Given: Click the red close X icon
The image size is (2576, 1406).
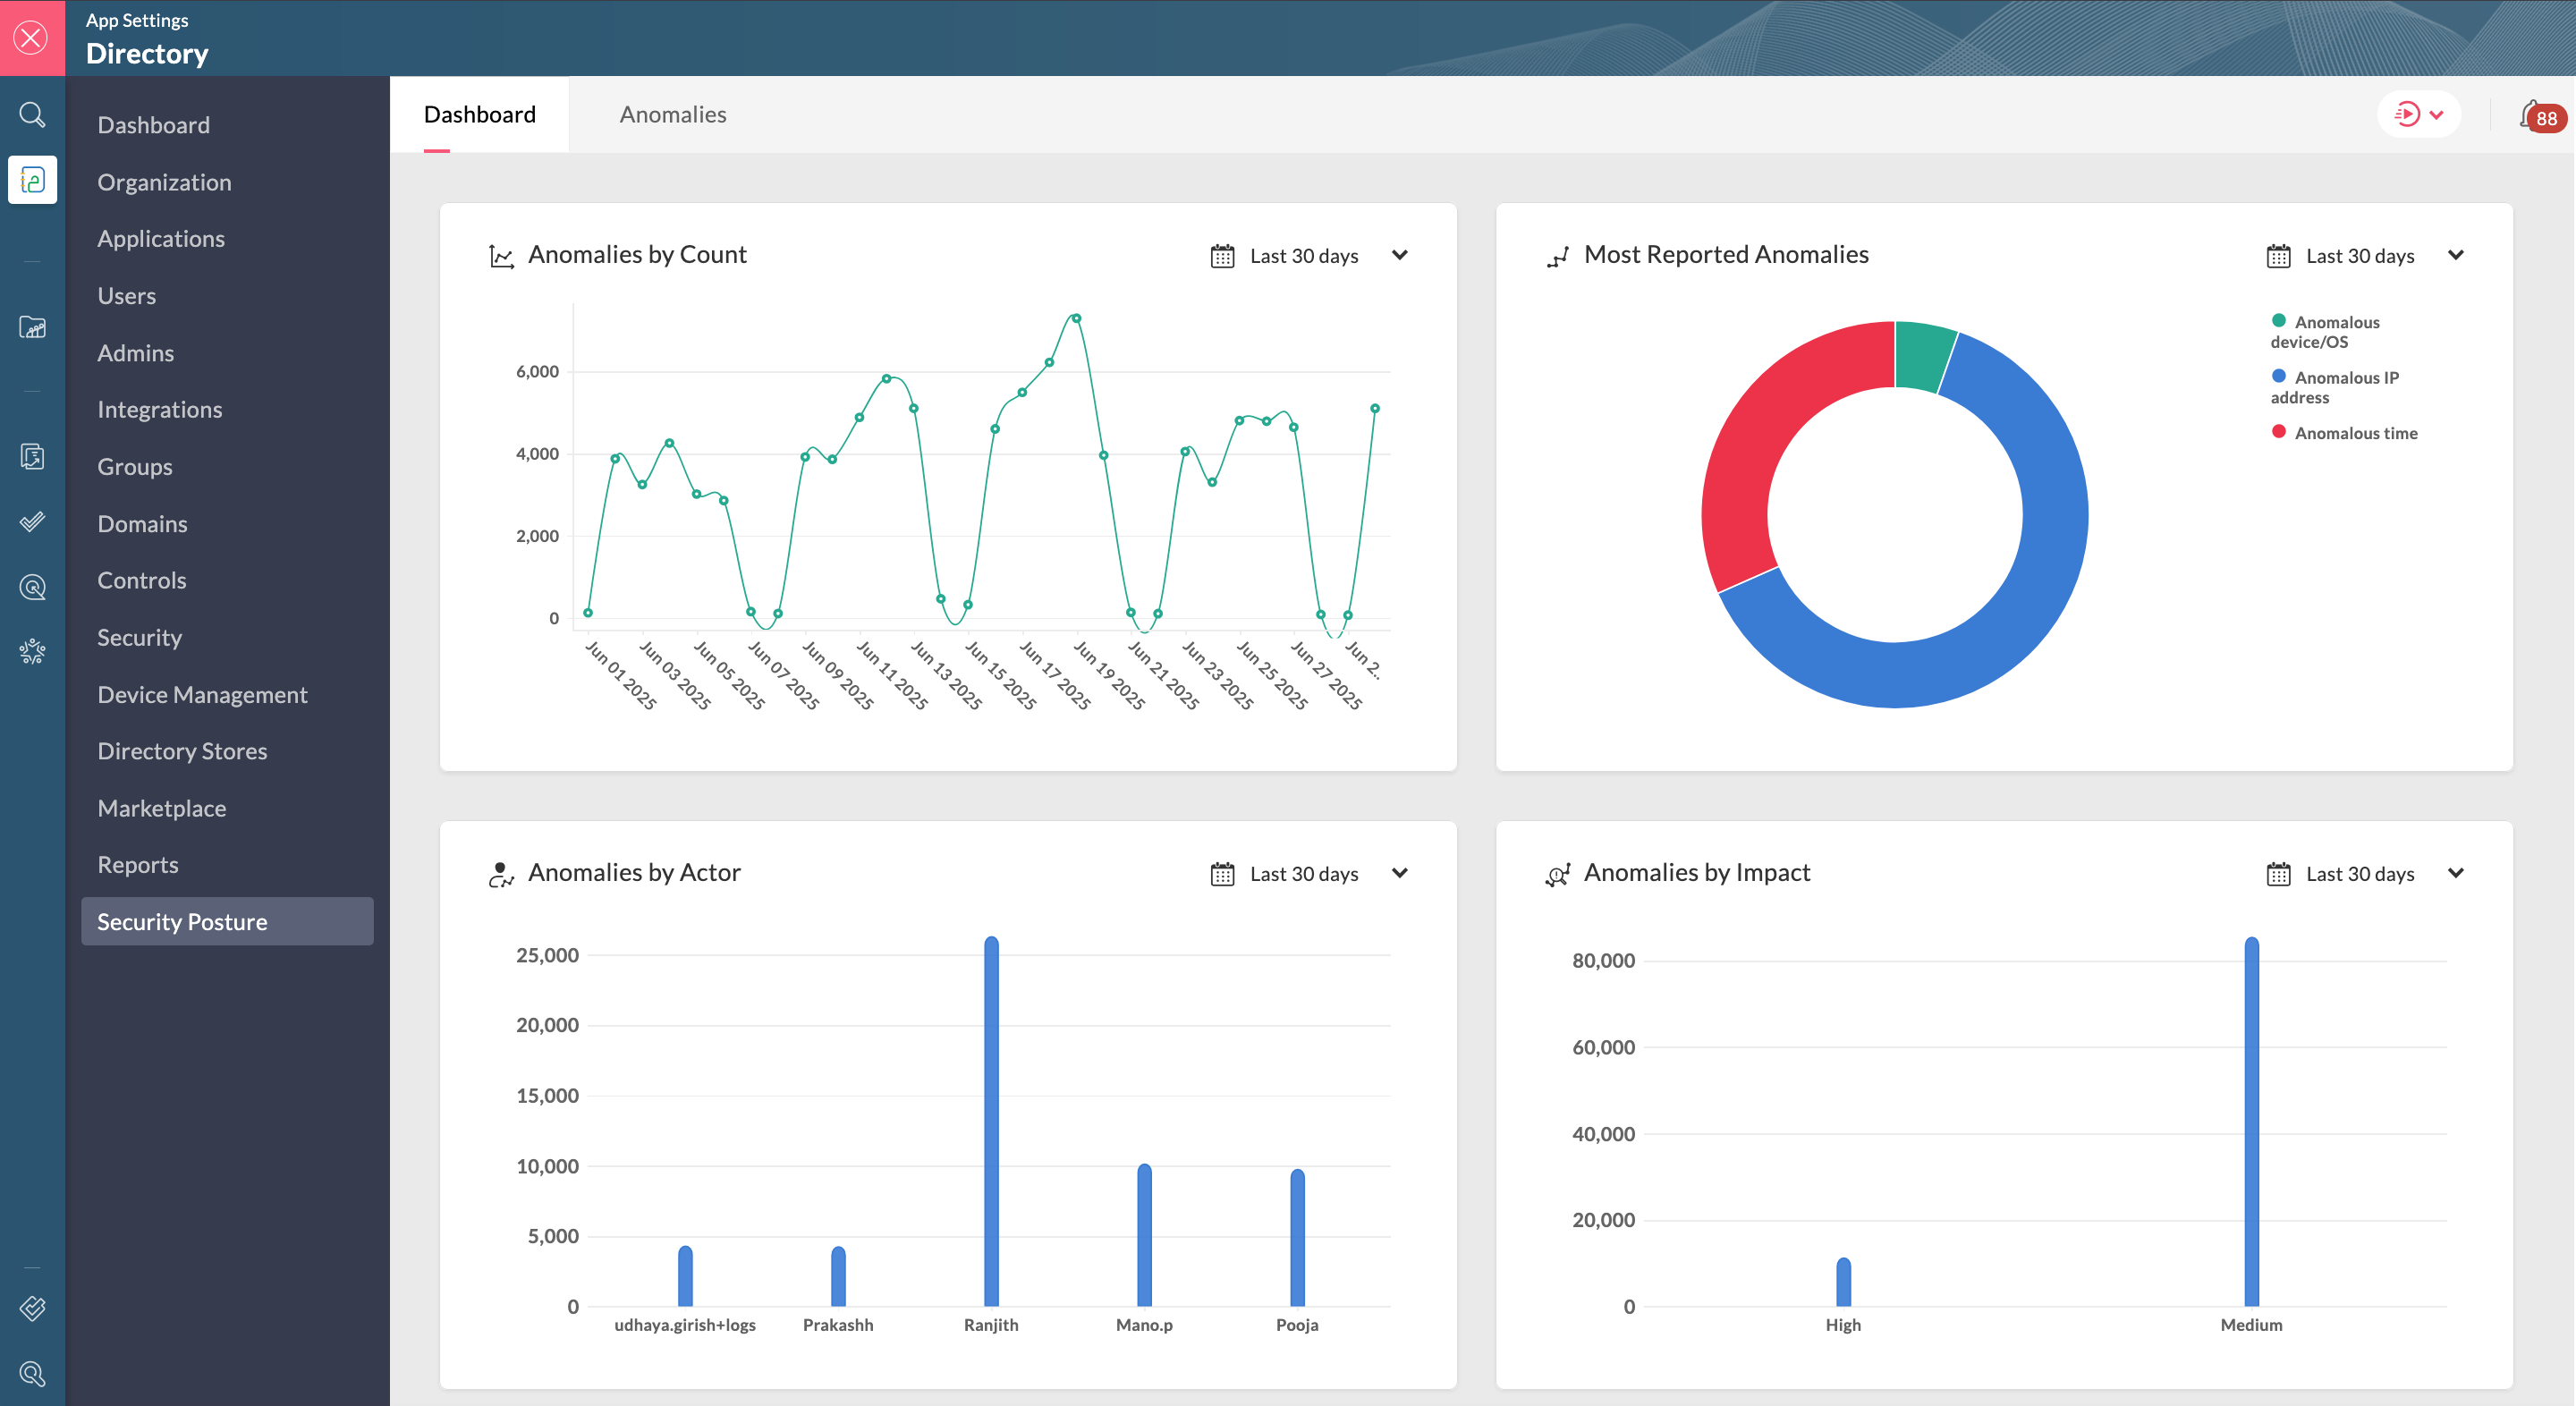Looking at the screenshot, I should (32, 38).
